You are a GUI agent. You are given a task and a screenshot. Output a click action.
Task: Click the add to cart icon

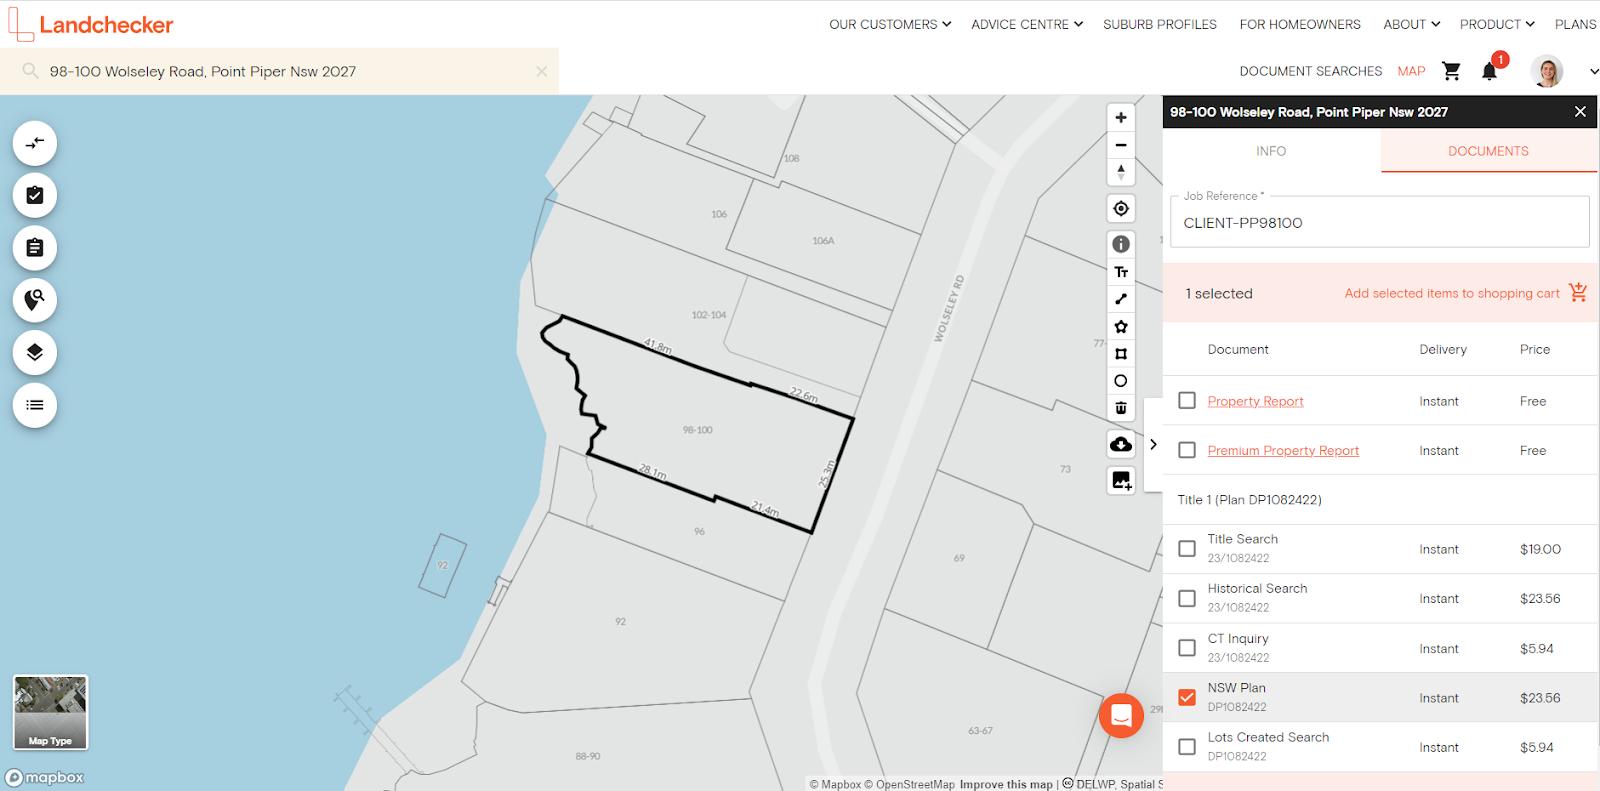coord(1578,292)
